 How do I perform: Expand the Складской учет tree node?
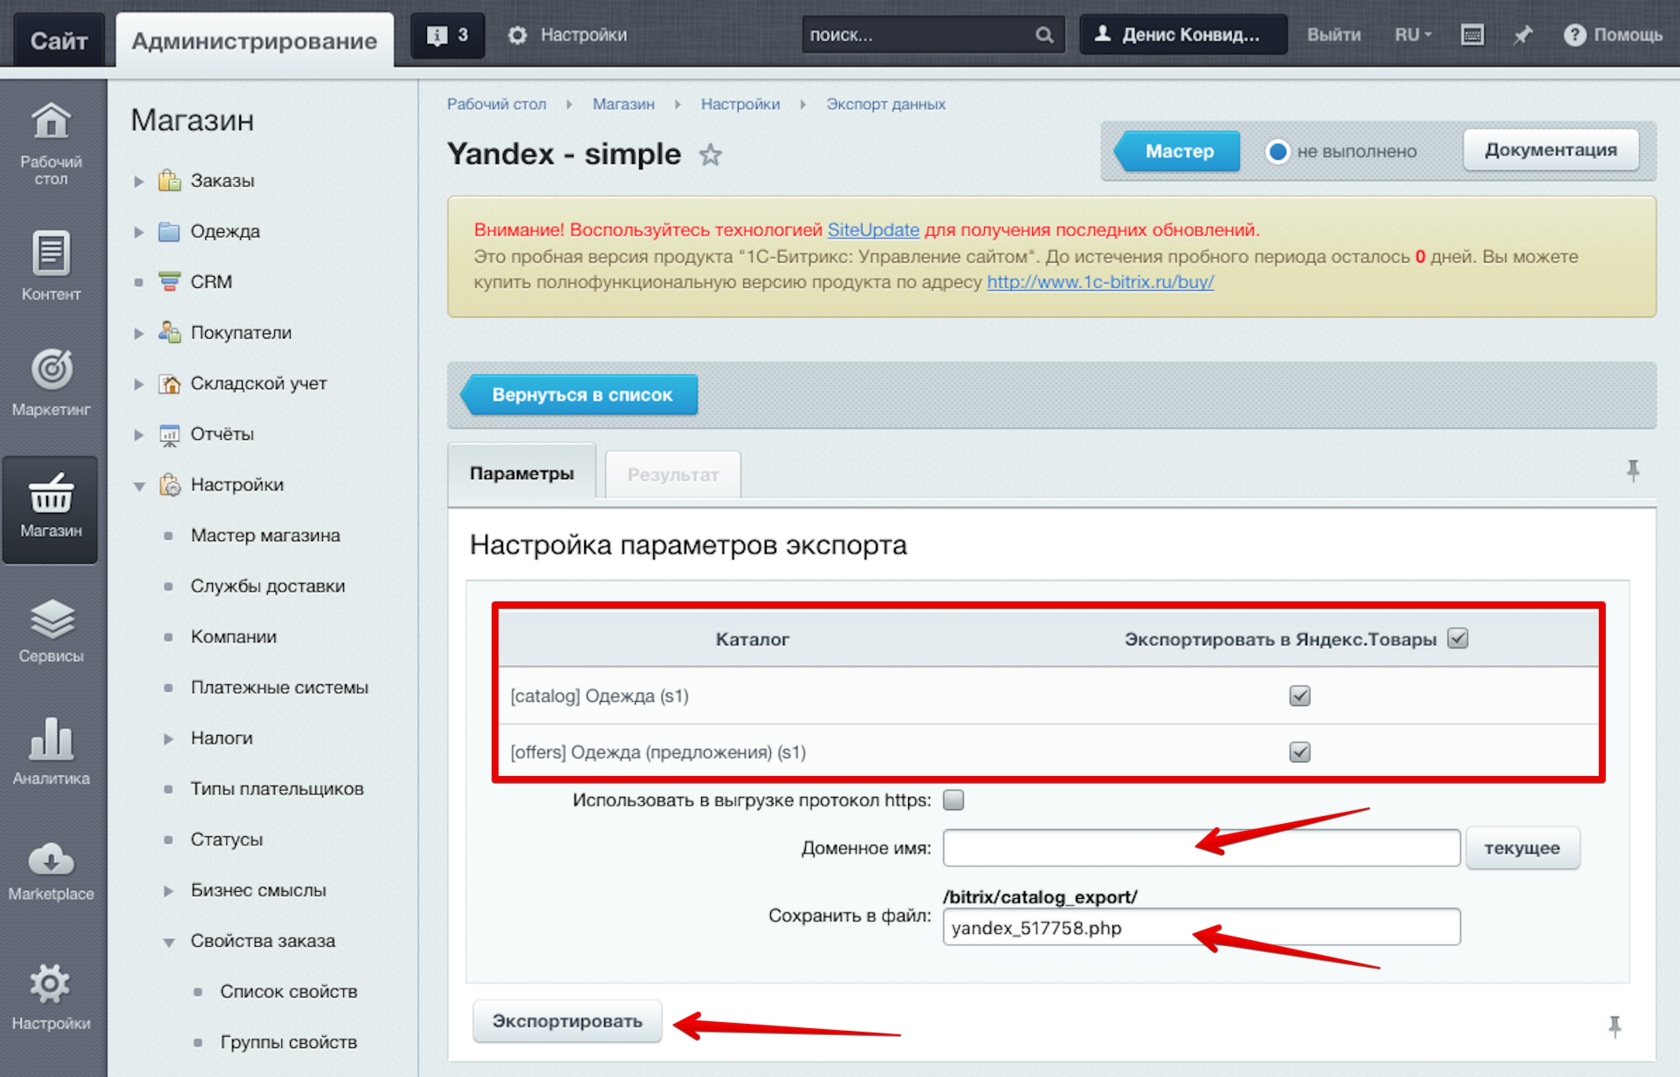tap(139, 384)
